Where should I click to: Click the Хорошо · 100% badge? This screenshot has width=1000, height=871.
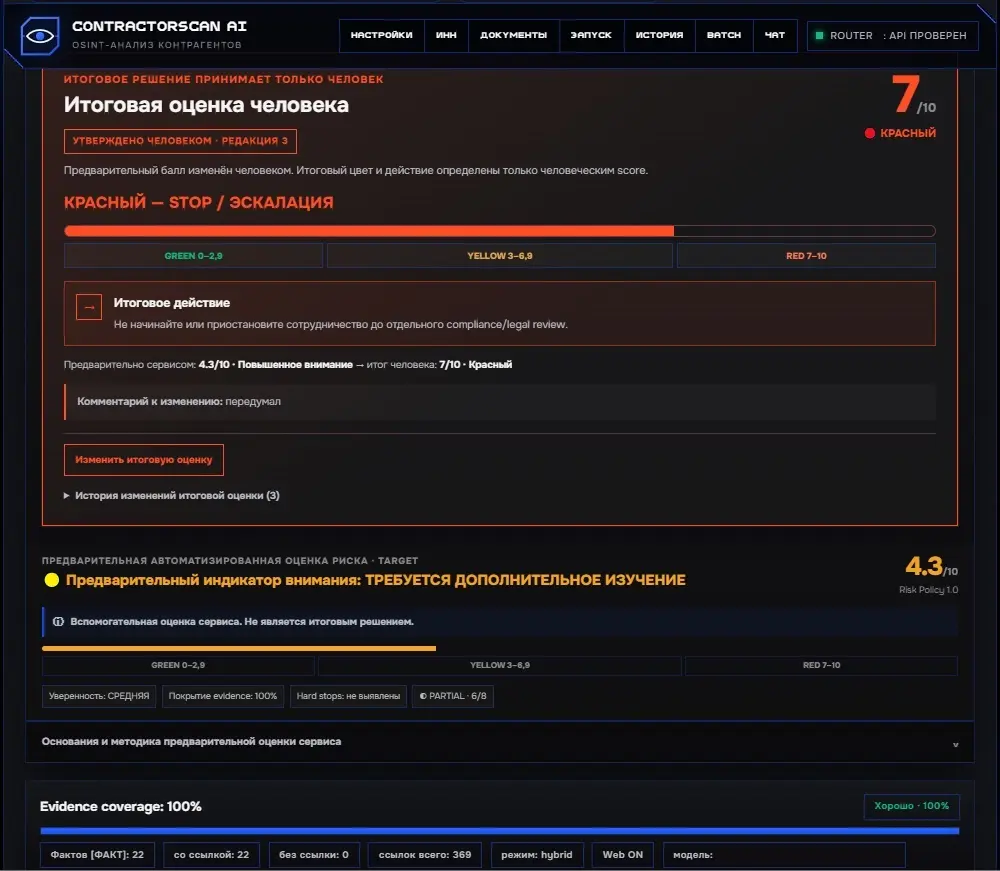tap(911, 806)
